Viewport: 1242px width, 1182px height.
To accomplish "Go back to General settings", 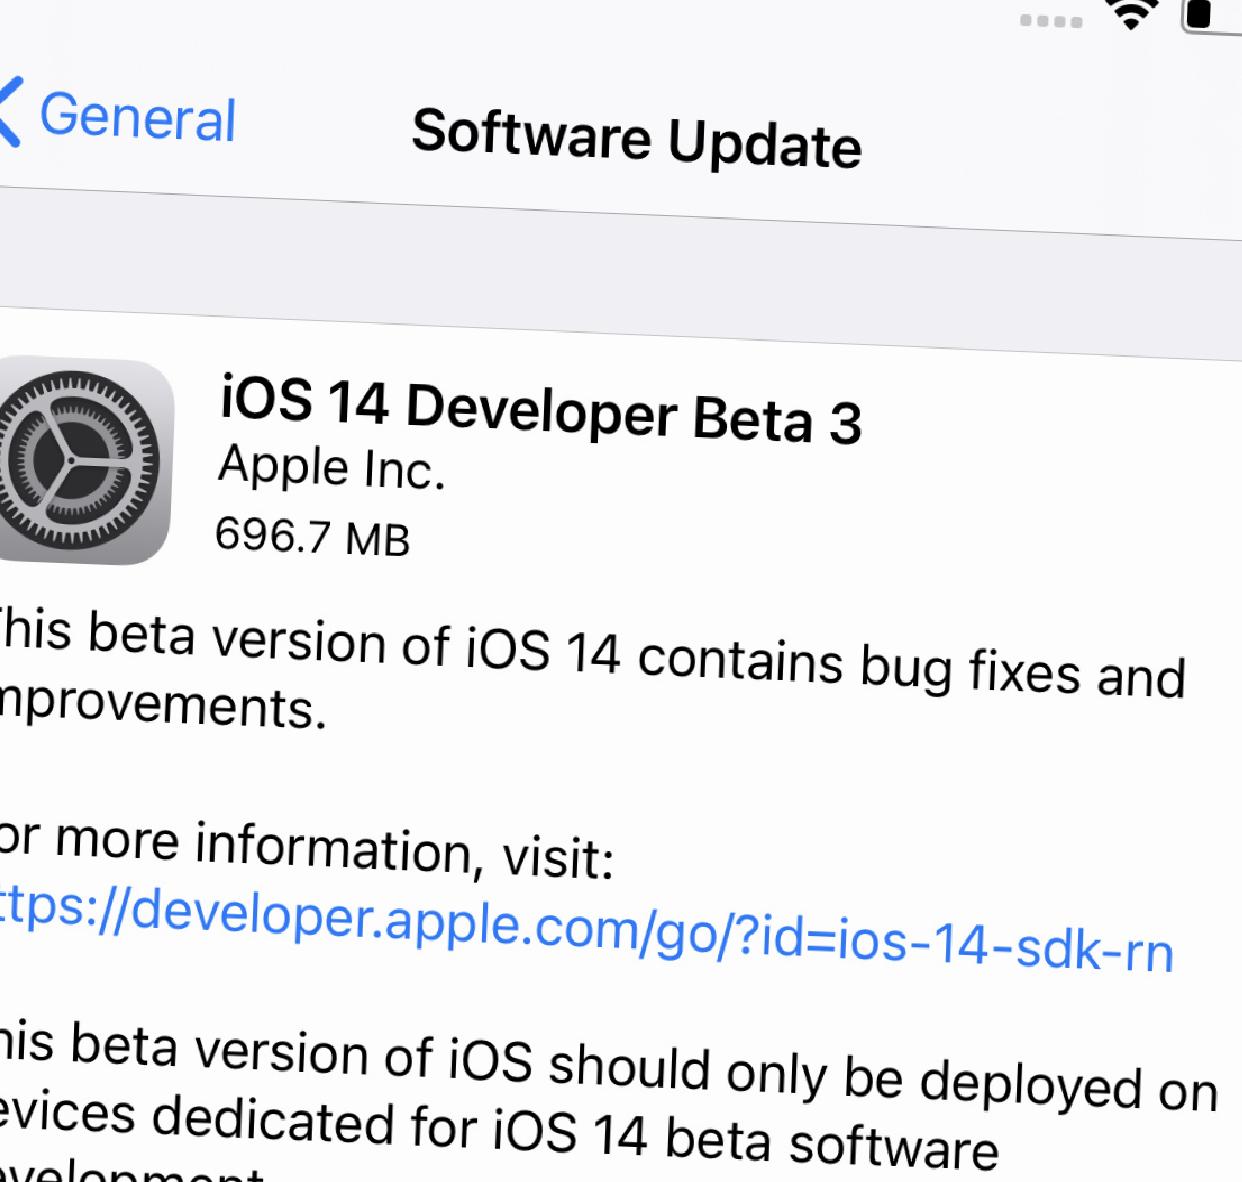I will (x=137, y=117).
